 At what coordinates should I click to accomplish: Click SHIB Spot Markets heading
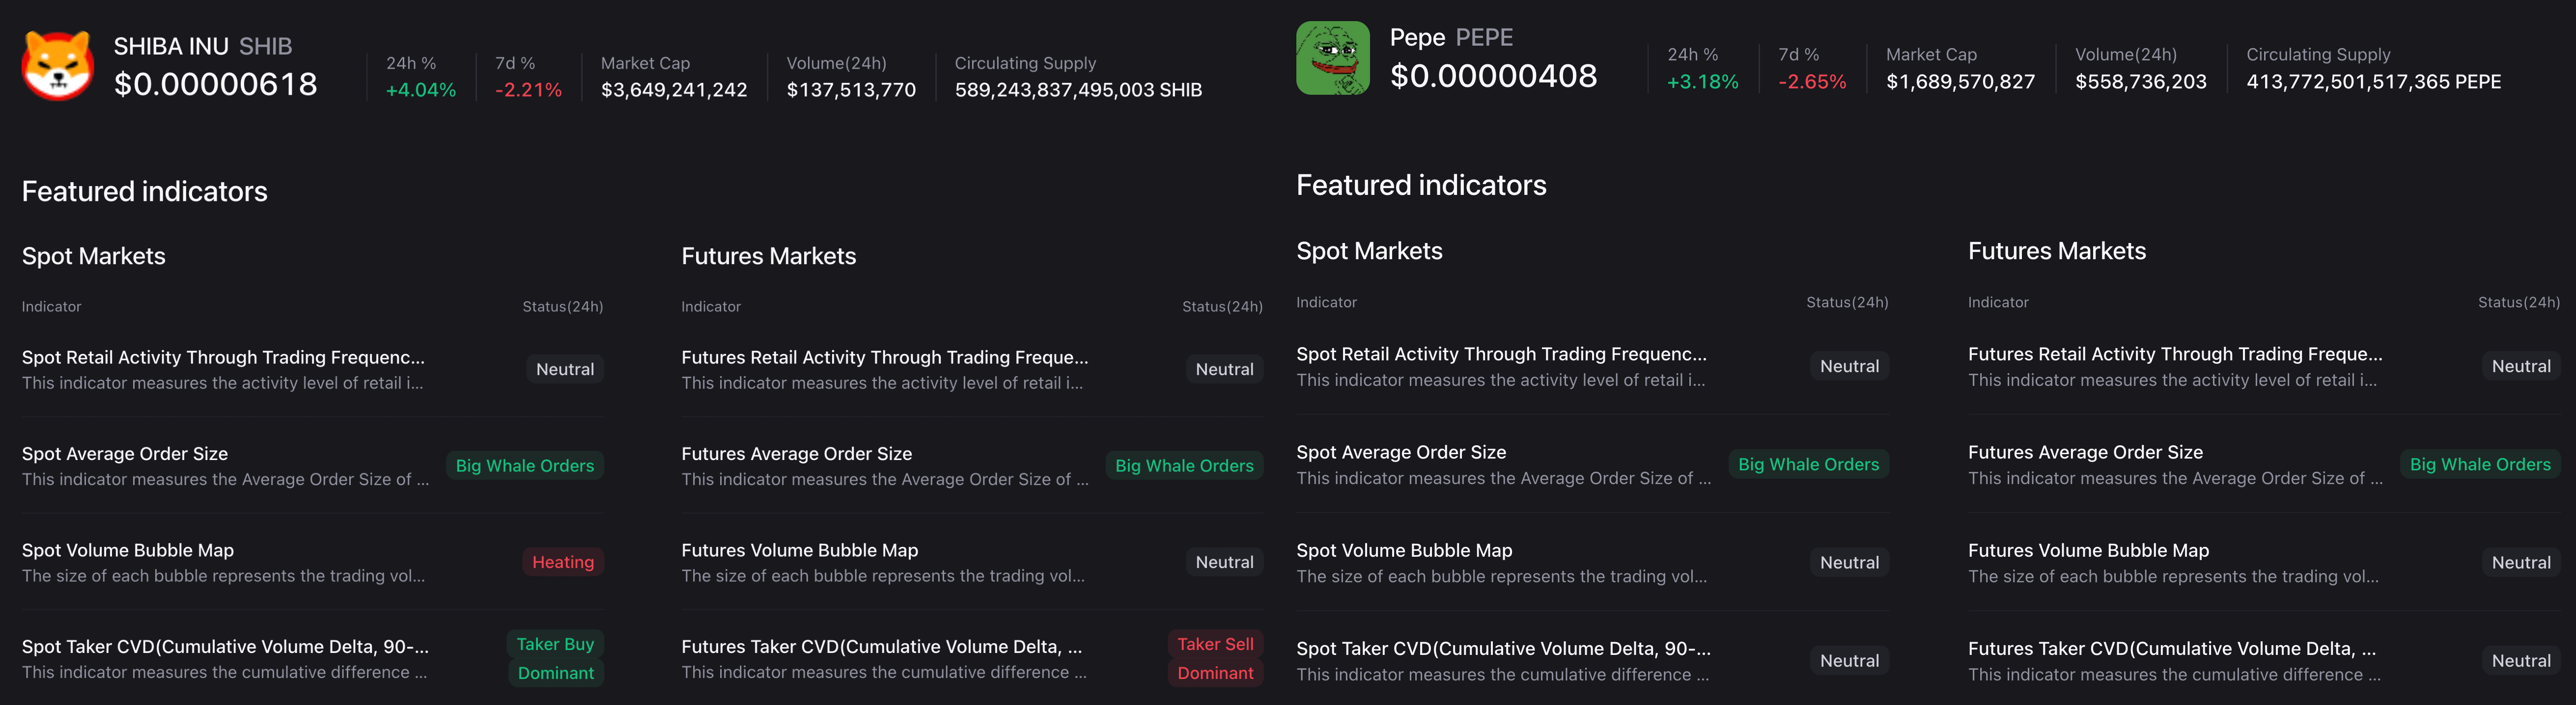pos(94,256)
